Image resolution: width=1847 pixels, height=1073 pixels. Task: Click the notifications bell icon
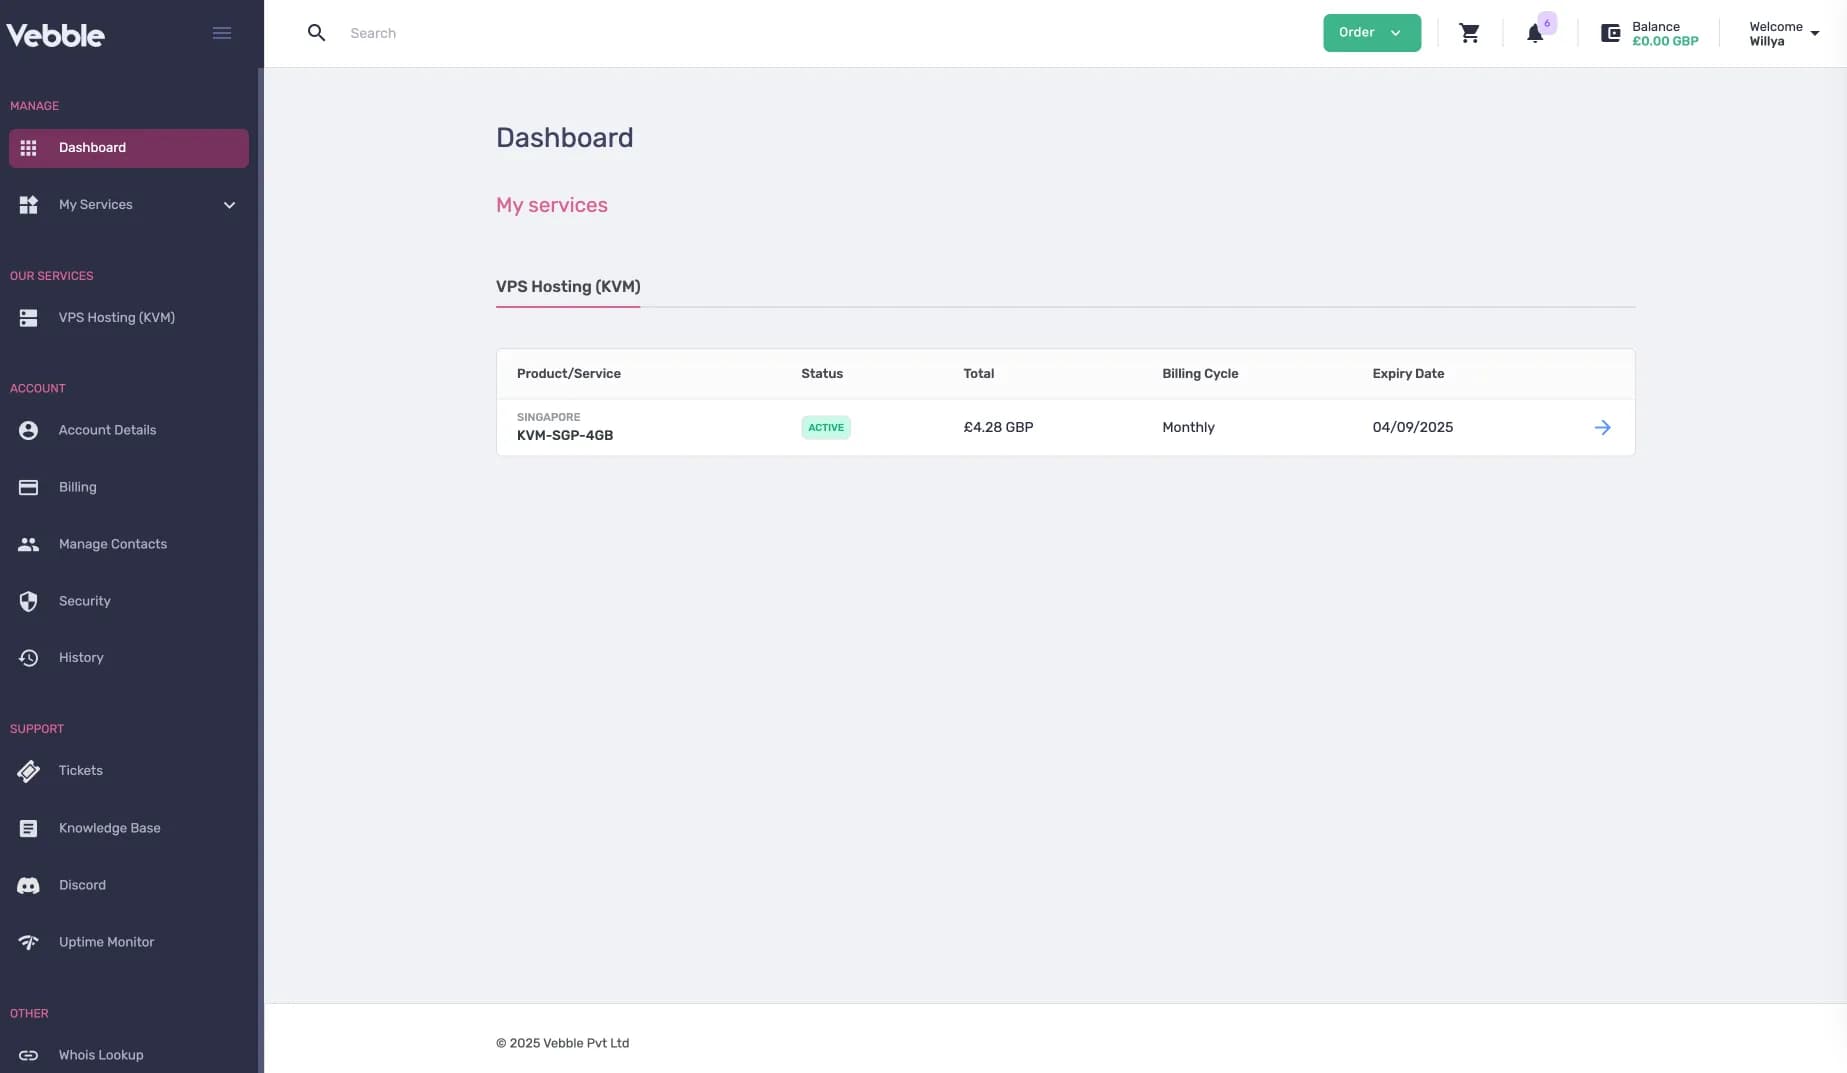[1535, 34]
